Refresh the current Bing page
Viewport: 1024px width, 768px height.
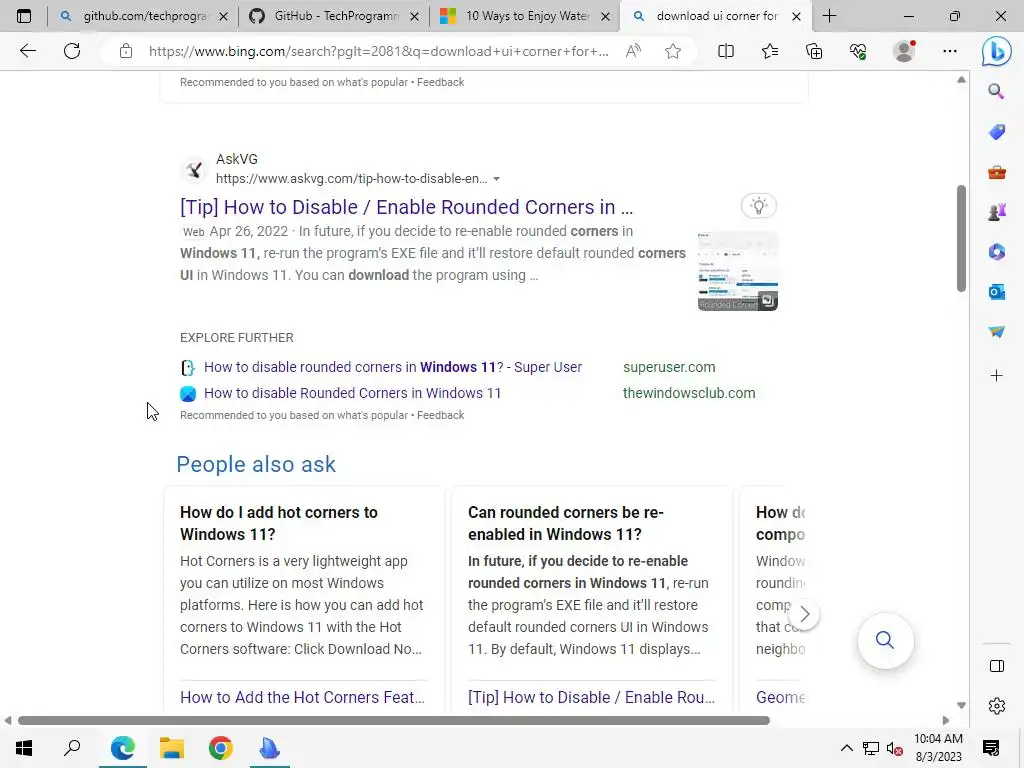72,51
